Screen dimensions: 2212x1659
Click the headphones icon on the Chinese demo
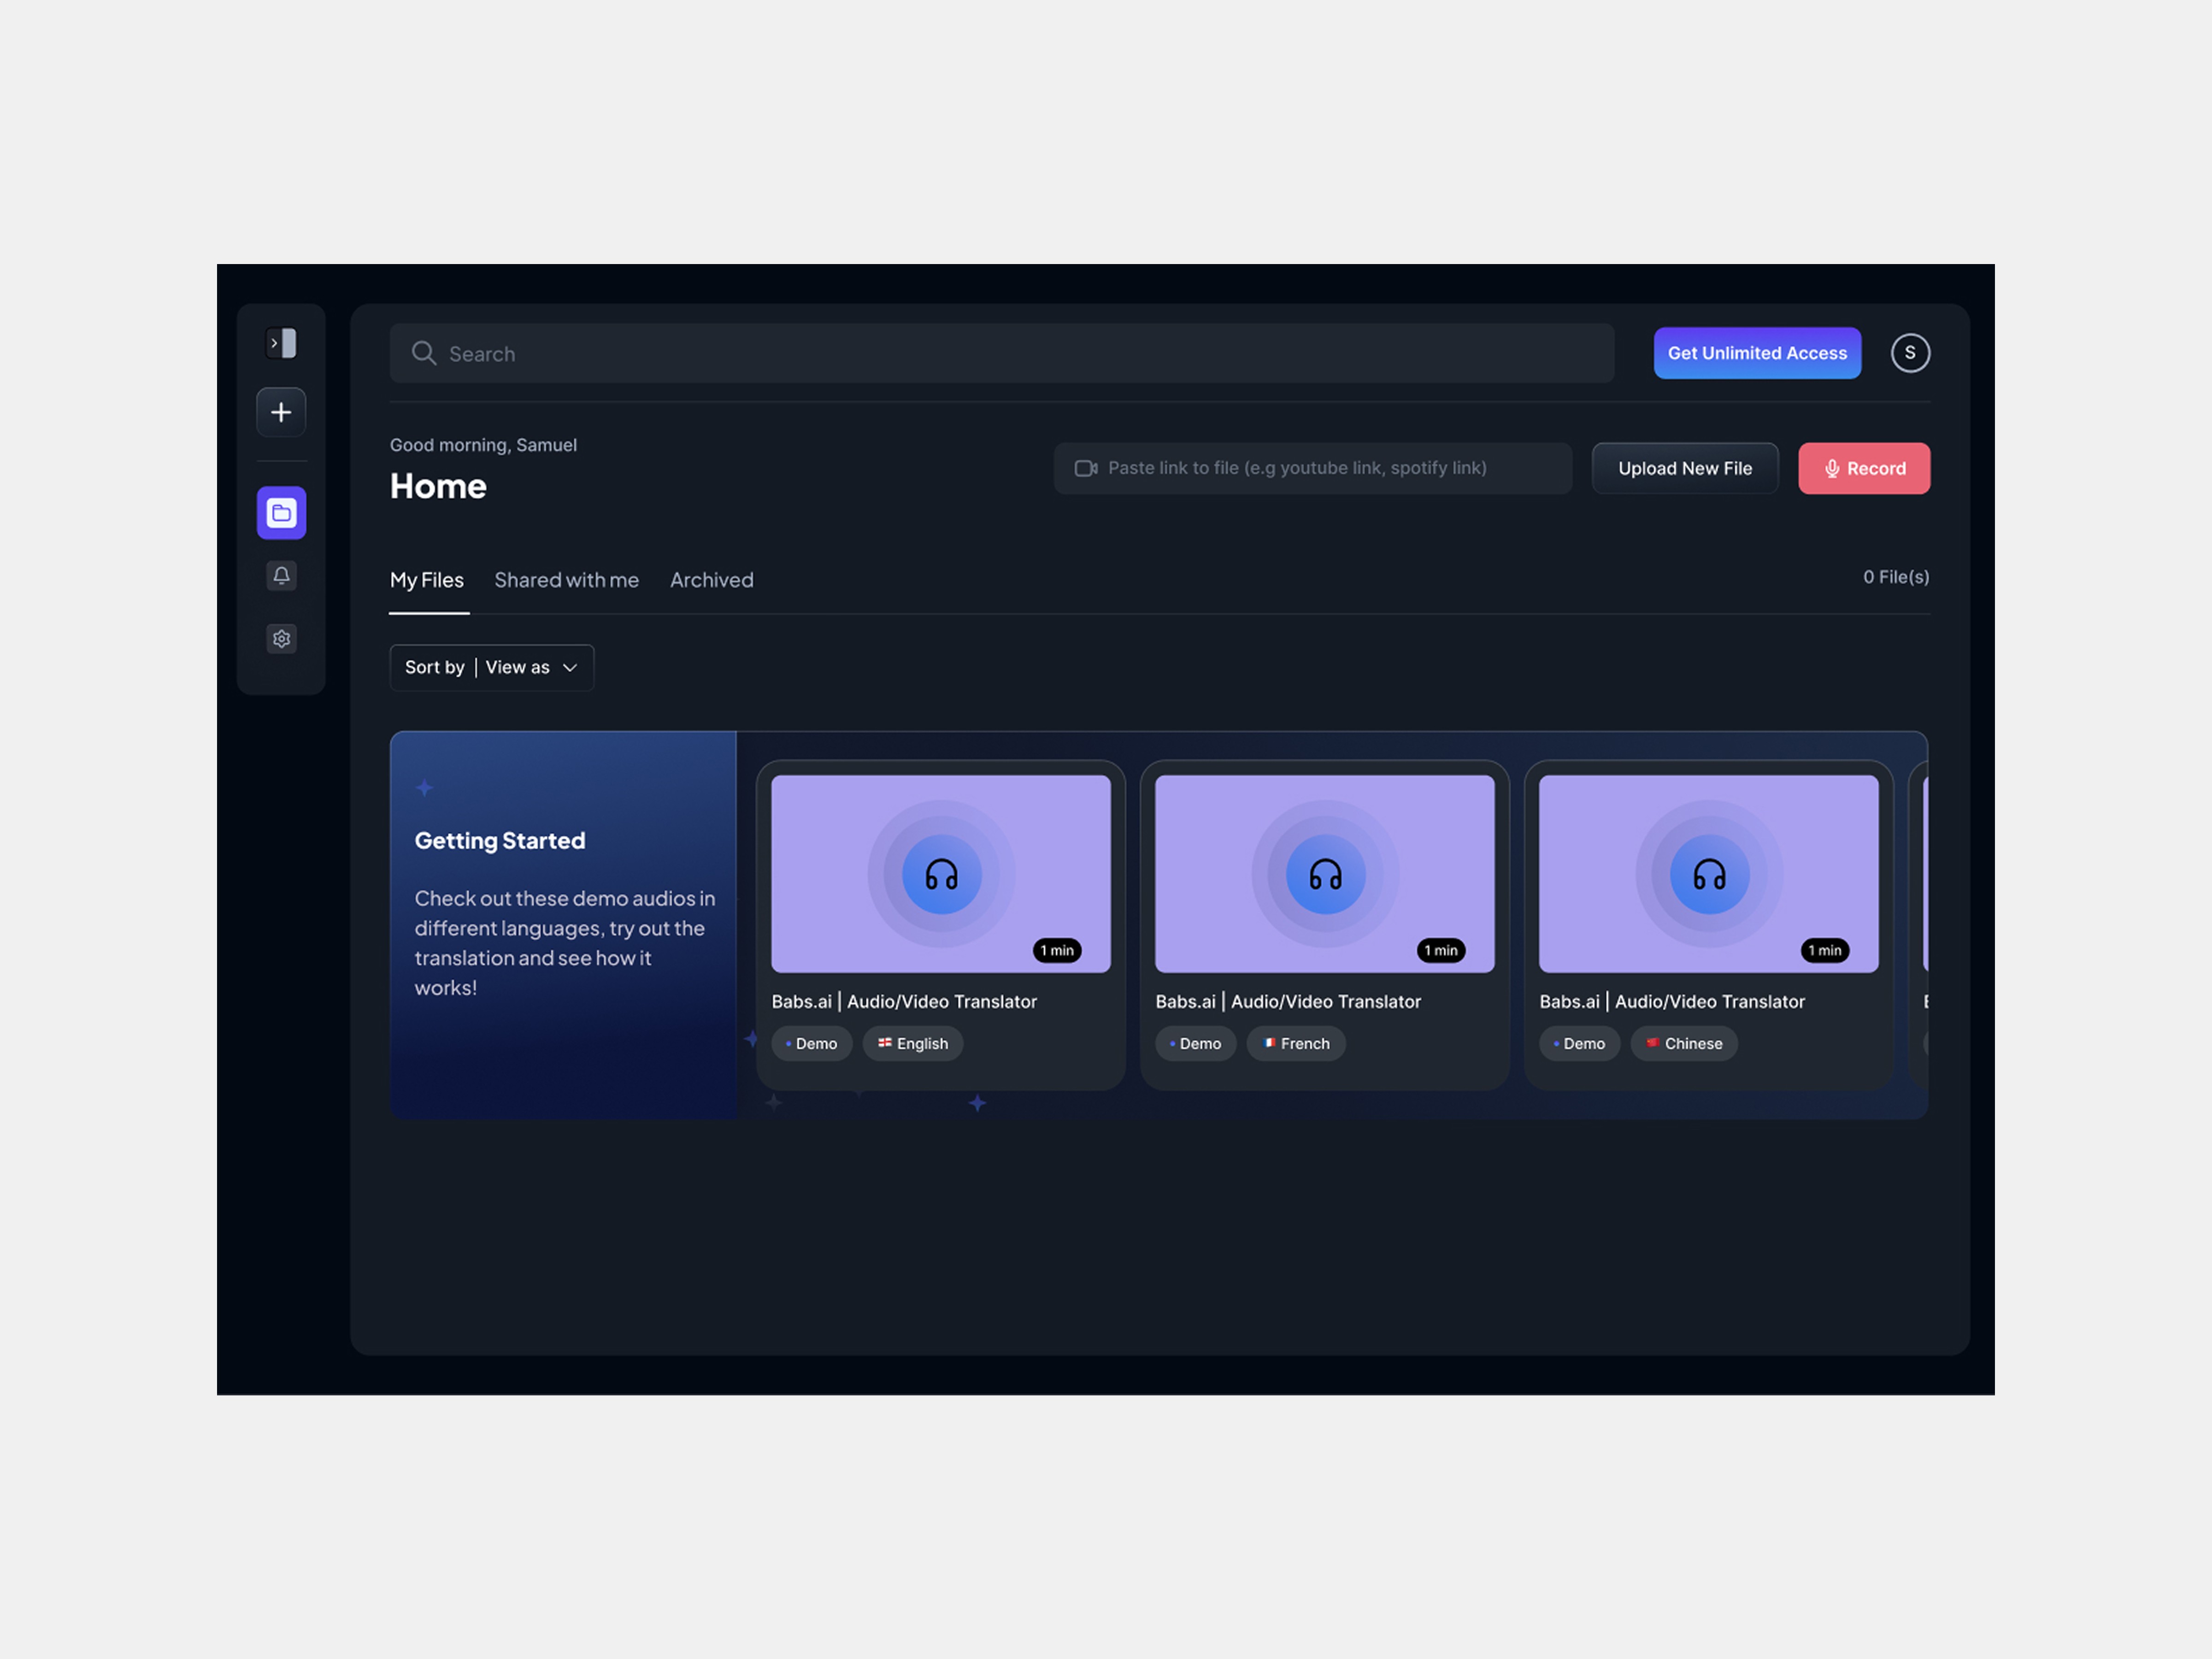pyautogui.click(x=1709, y=875)
